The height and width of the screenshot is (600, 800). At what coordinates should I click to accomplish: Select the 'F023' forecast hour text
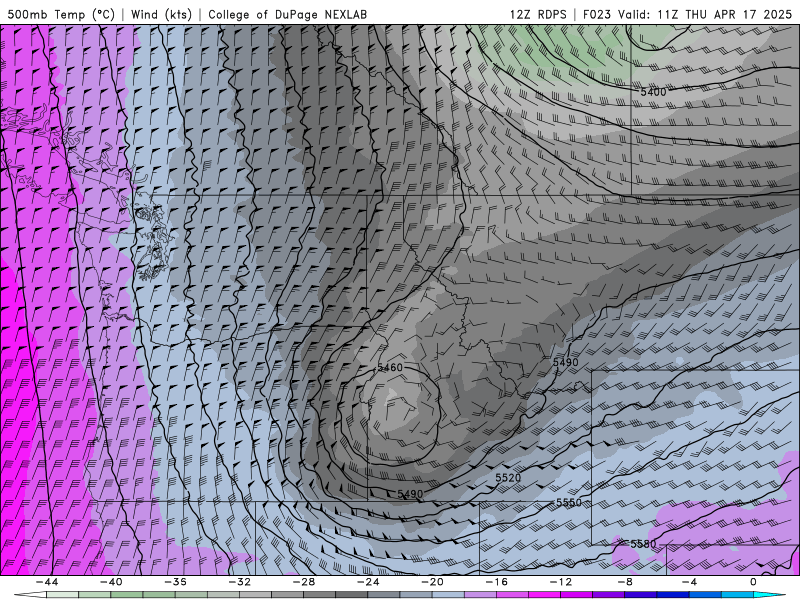point(597,14)
